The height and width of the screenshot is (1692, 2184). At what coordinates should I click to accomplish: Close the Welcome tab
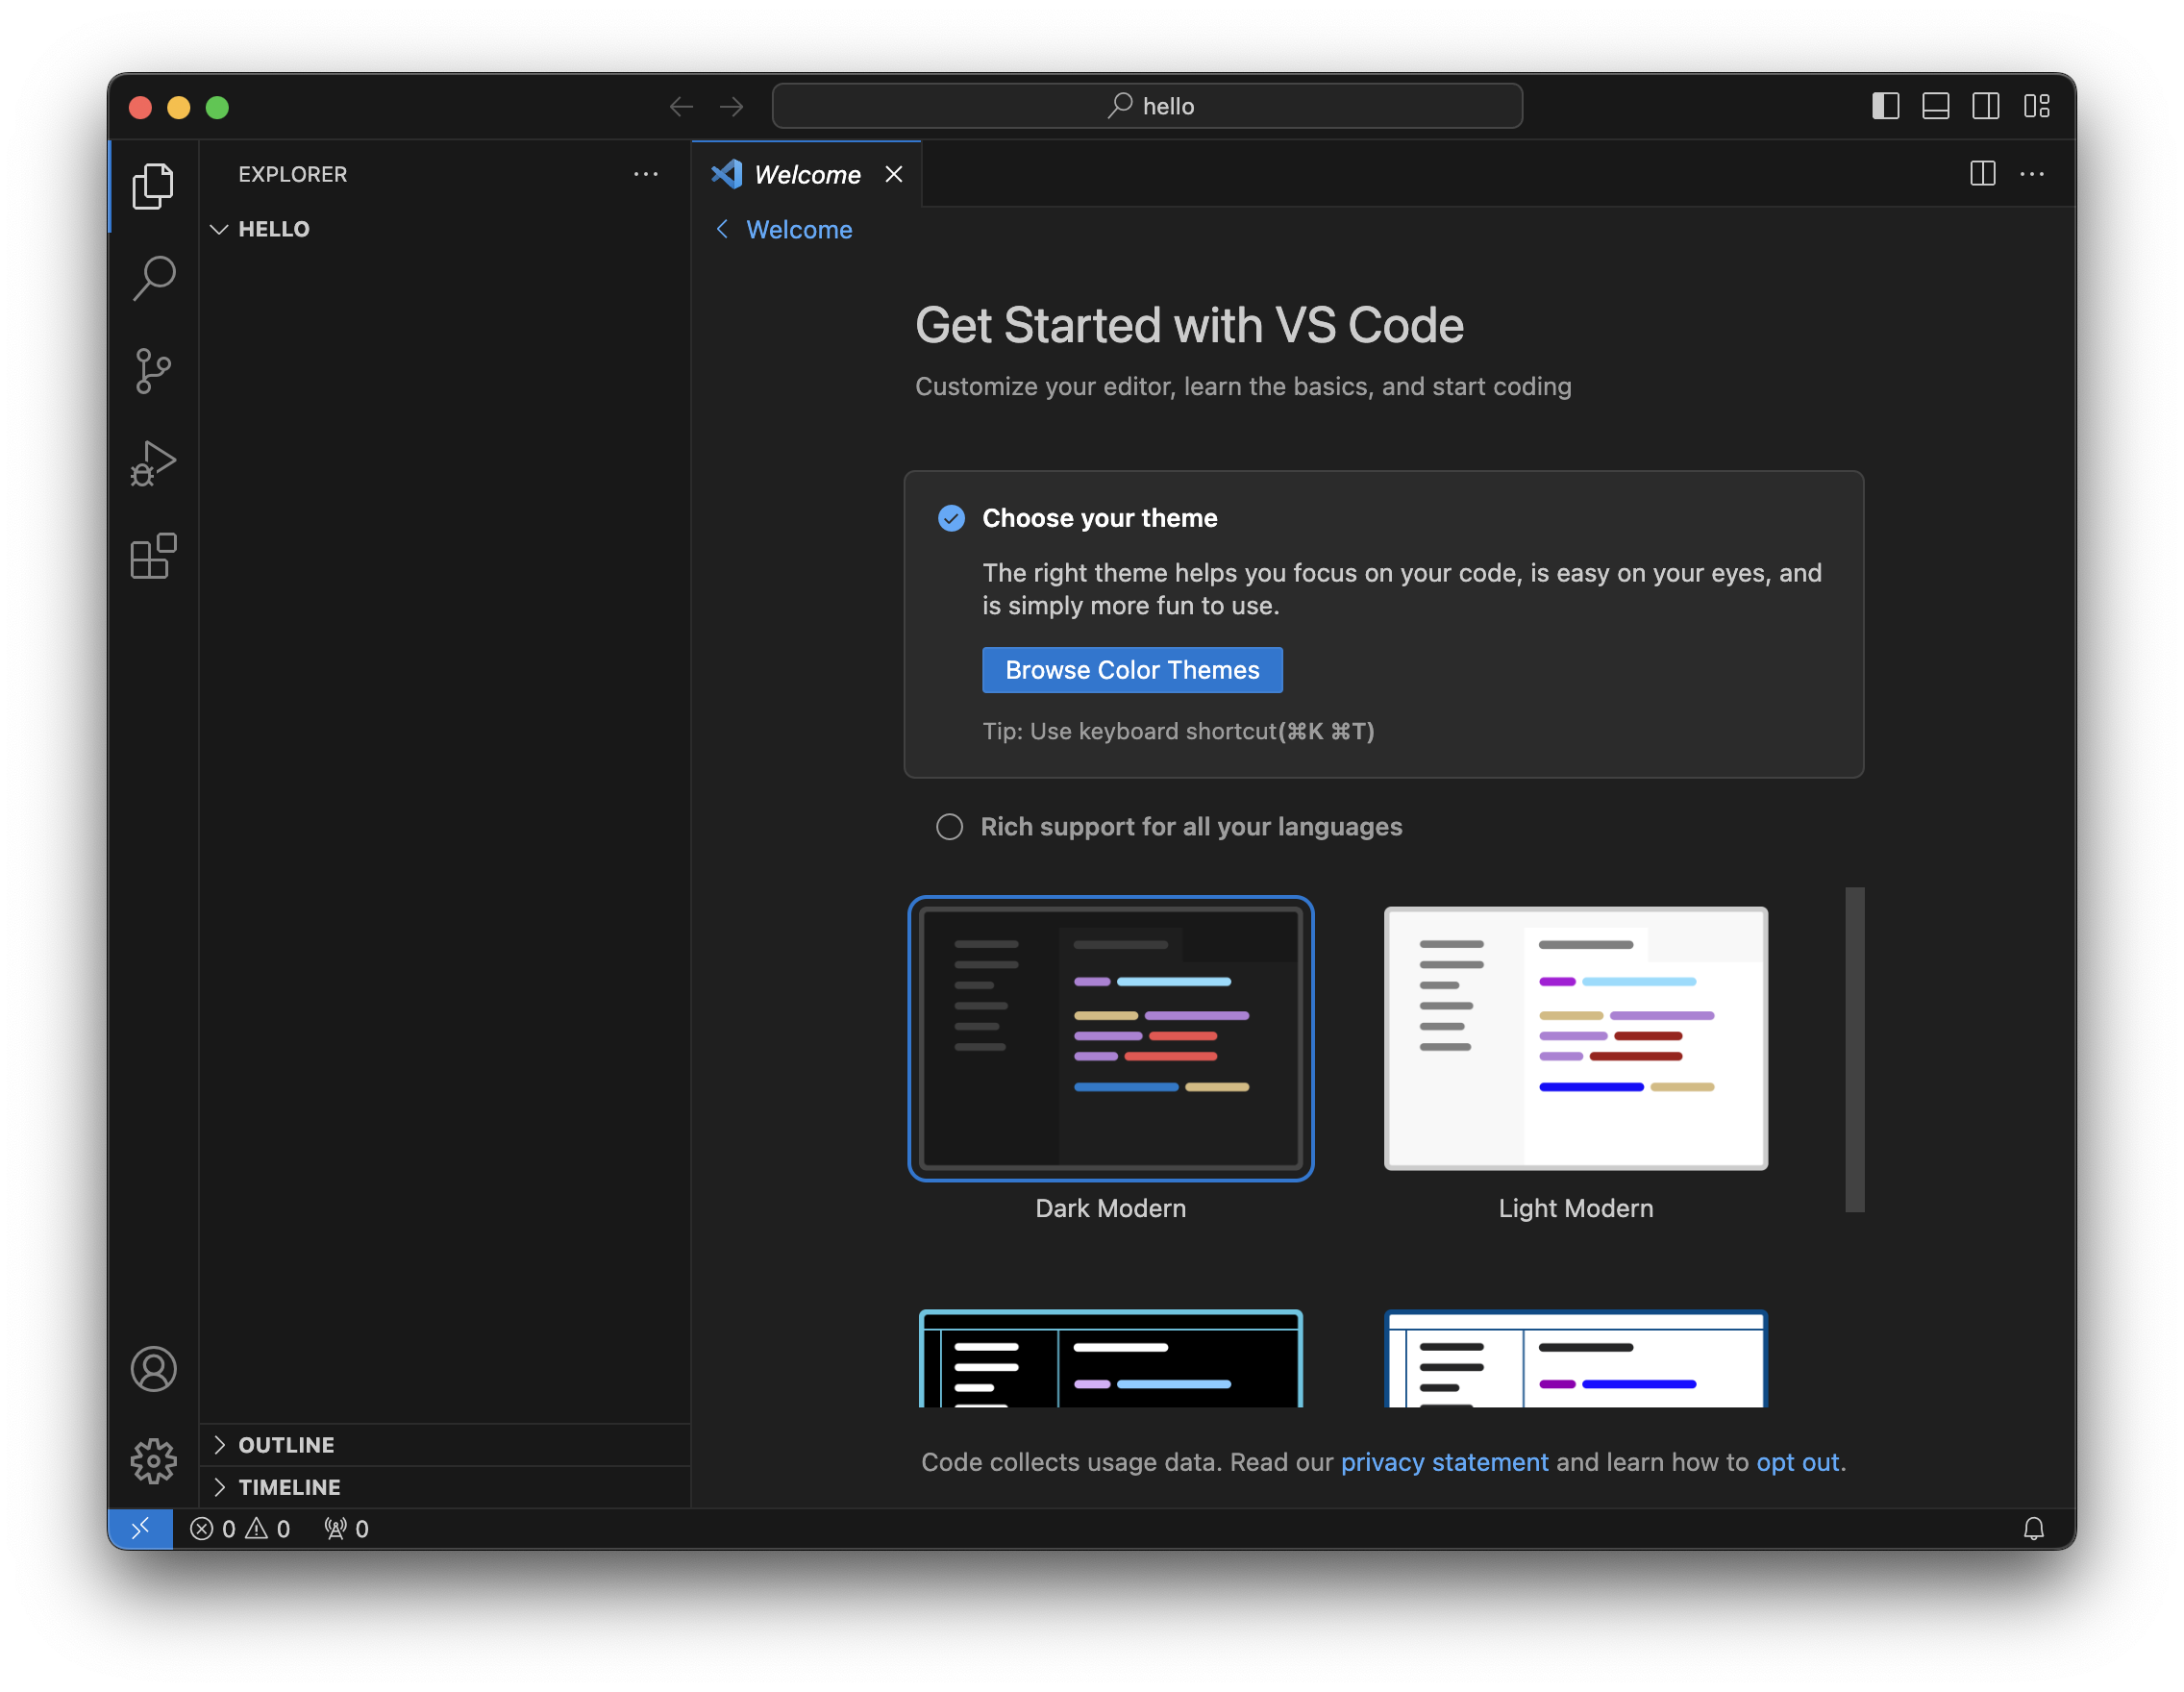tap(894, 174)
